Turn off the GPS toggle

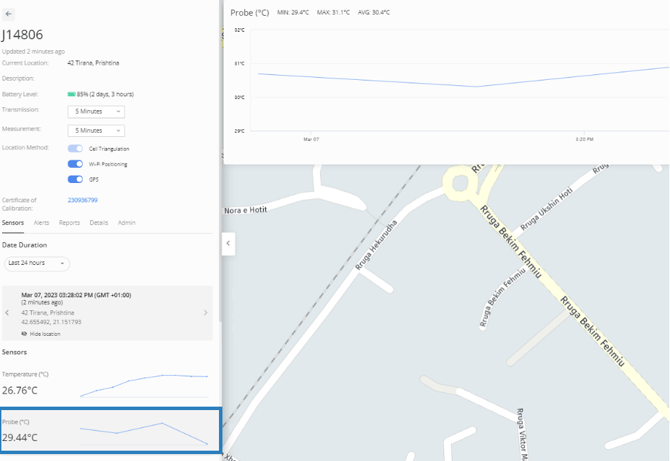point(75,179)
